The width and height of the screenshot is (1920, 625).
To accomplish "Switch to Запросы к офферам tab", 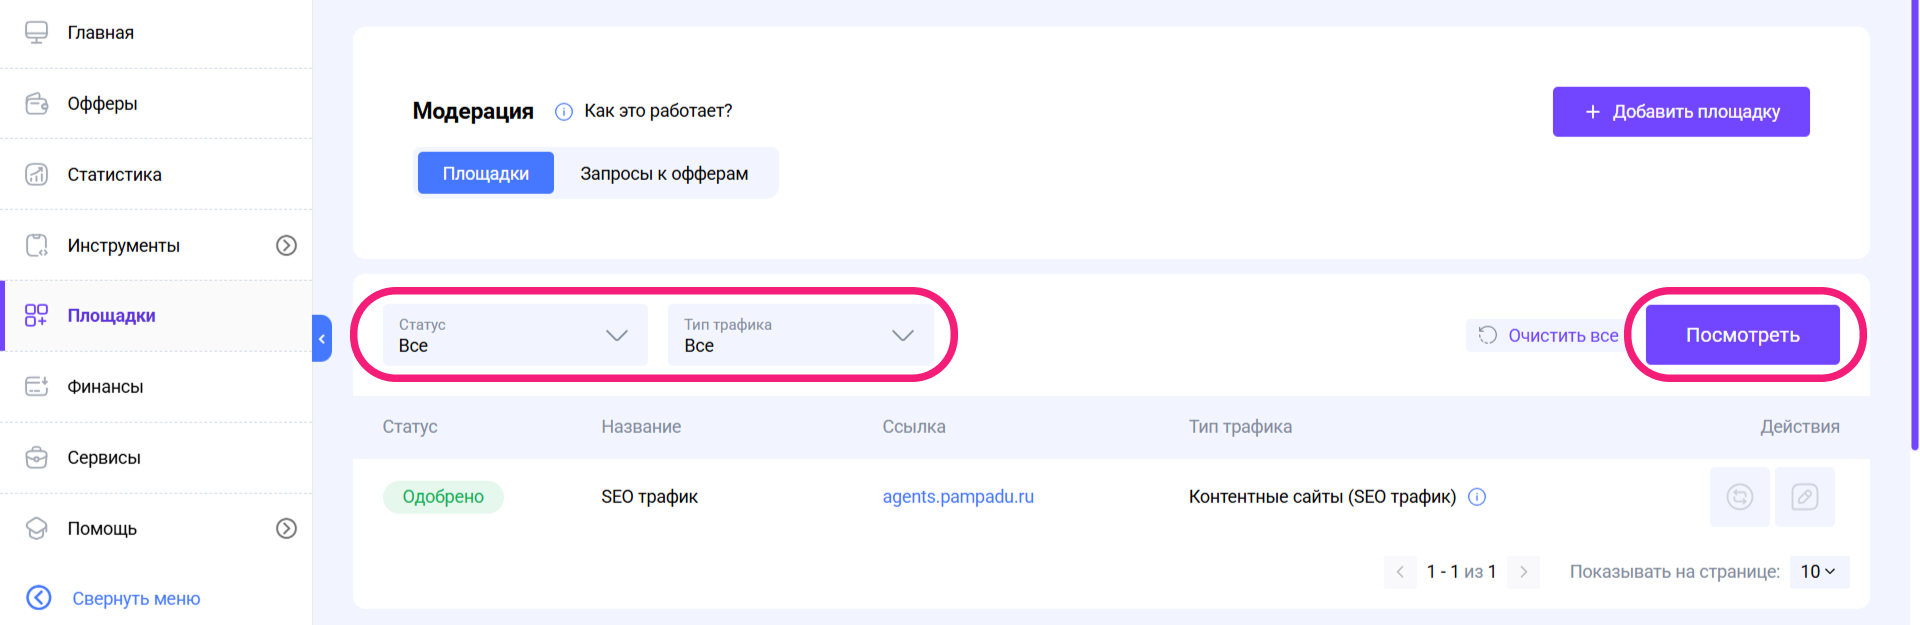I will tap(664, 174).
